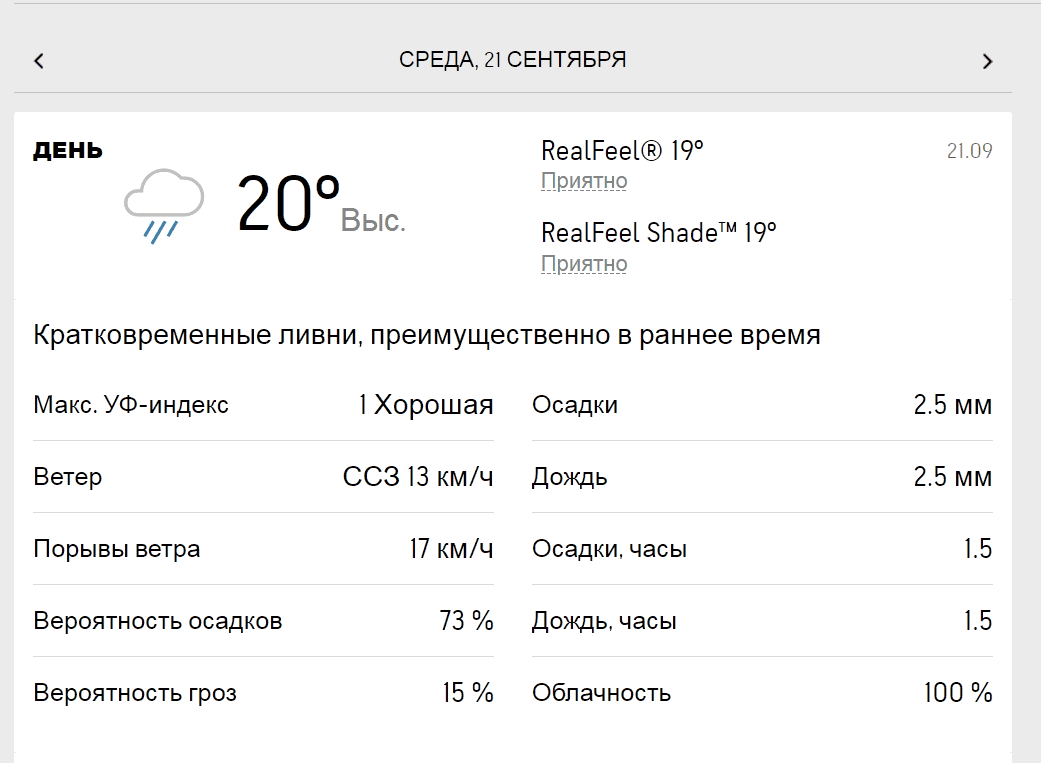This screenshot has height=763, width=1041.
Task: Click the date heading Среда, 21 сентября
Action: coord(512,60)
